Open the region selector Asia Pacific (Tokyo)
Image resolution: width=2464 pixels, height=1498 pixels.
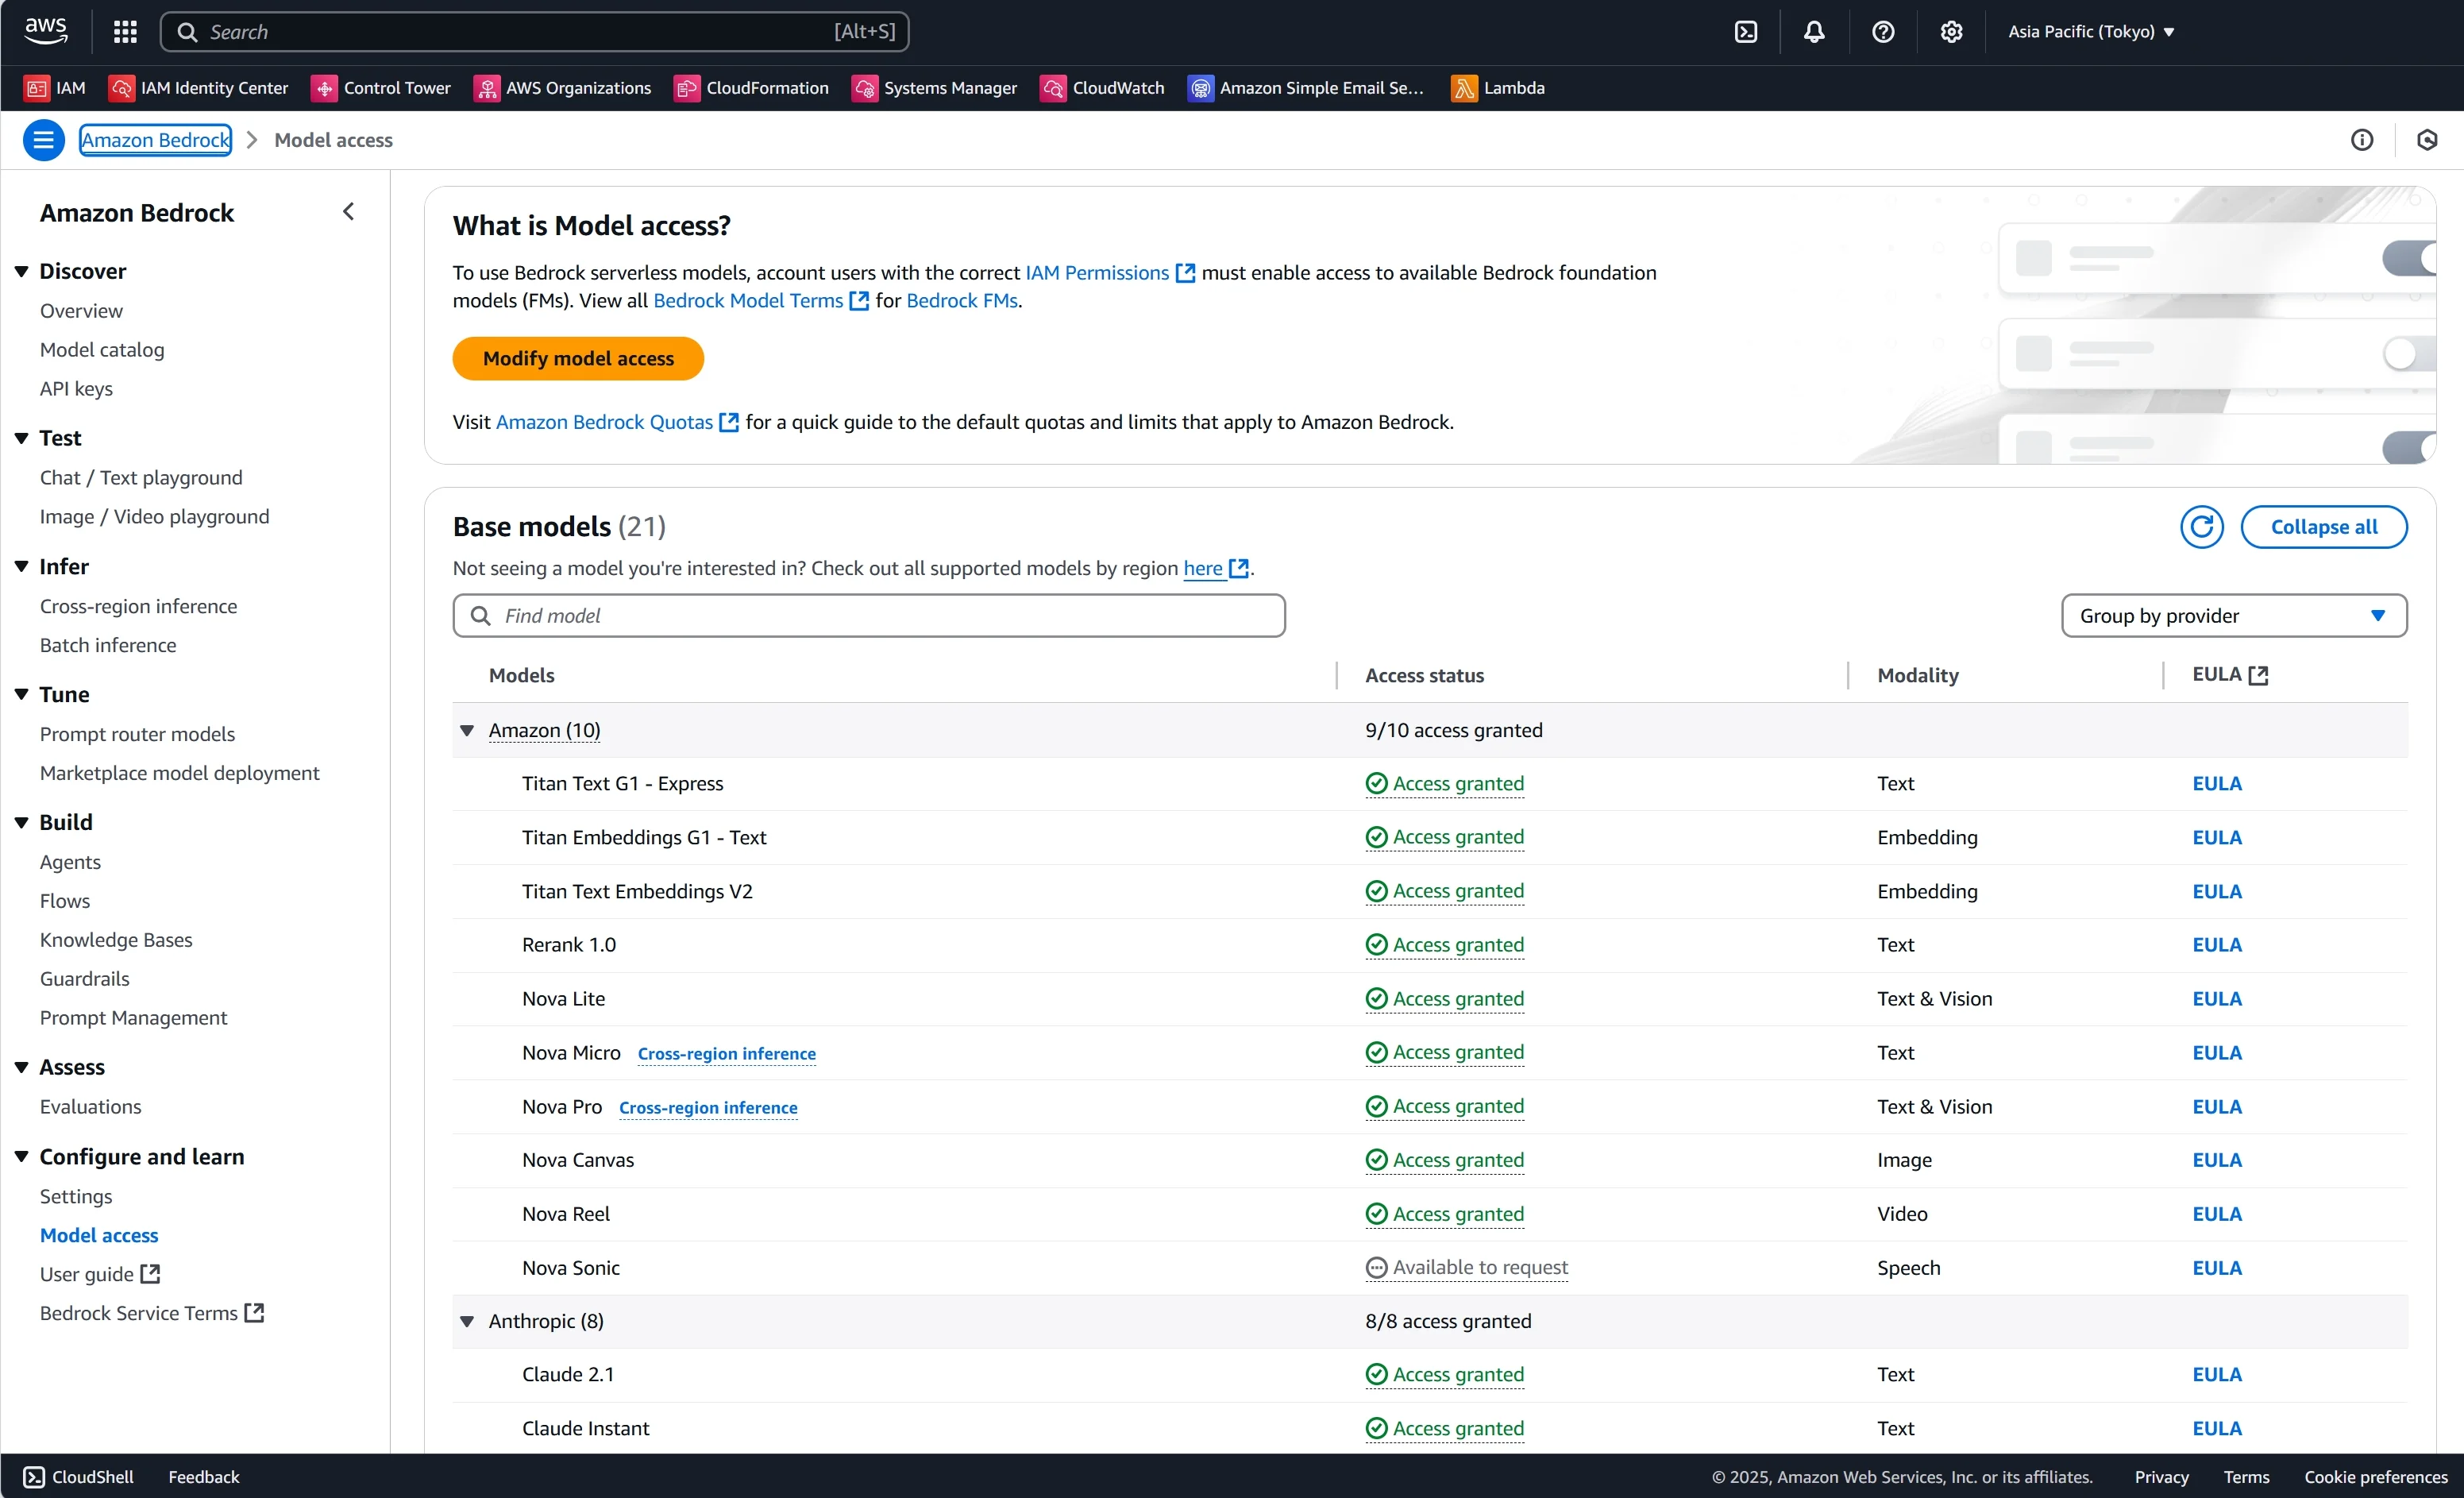tap(2092, 32)
